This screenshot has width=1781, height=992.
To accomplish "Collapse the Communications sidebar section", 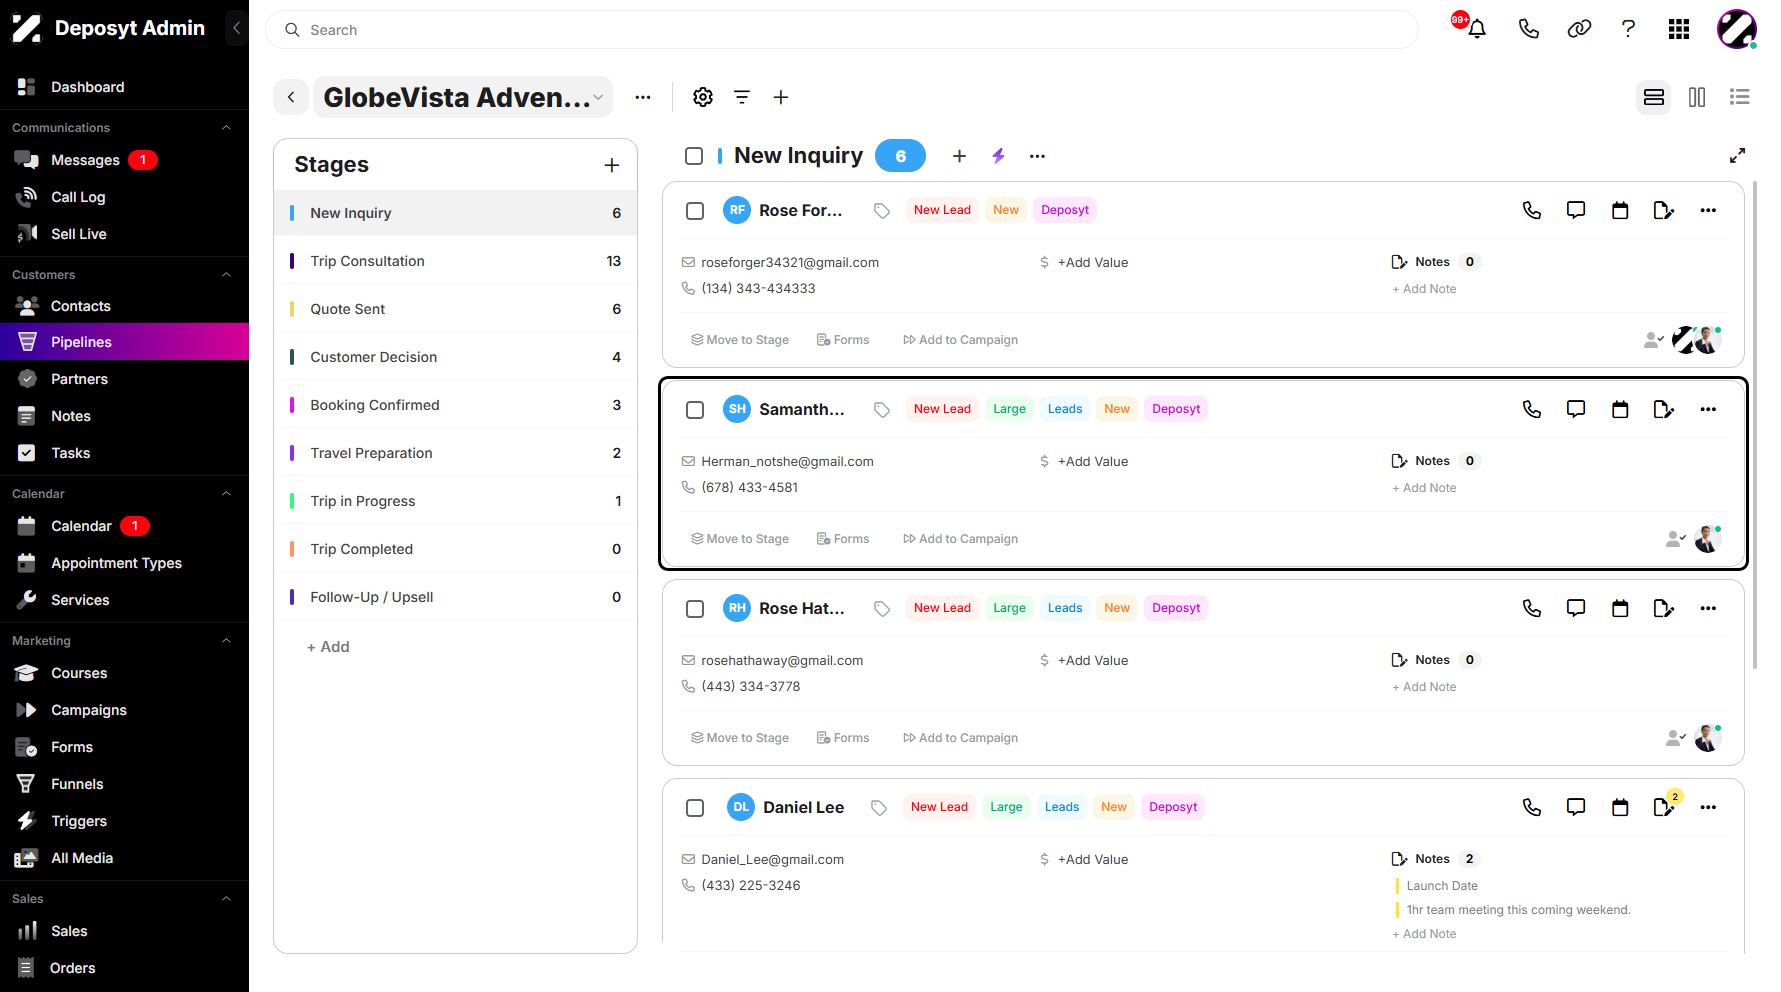I will click(226, 128).
